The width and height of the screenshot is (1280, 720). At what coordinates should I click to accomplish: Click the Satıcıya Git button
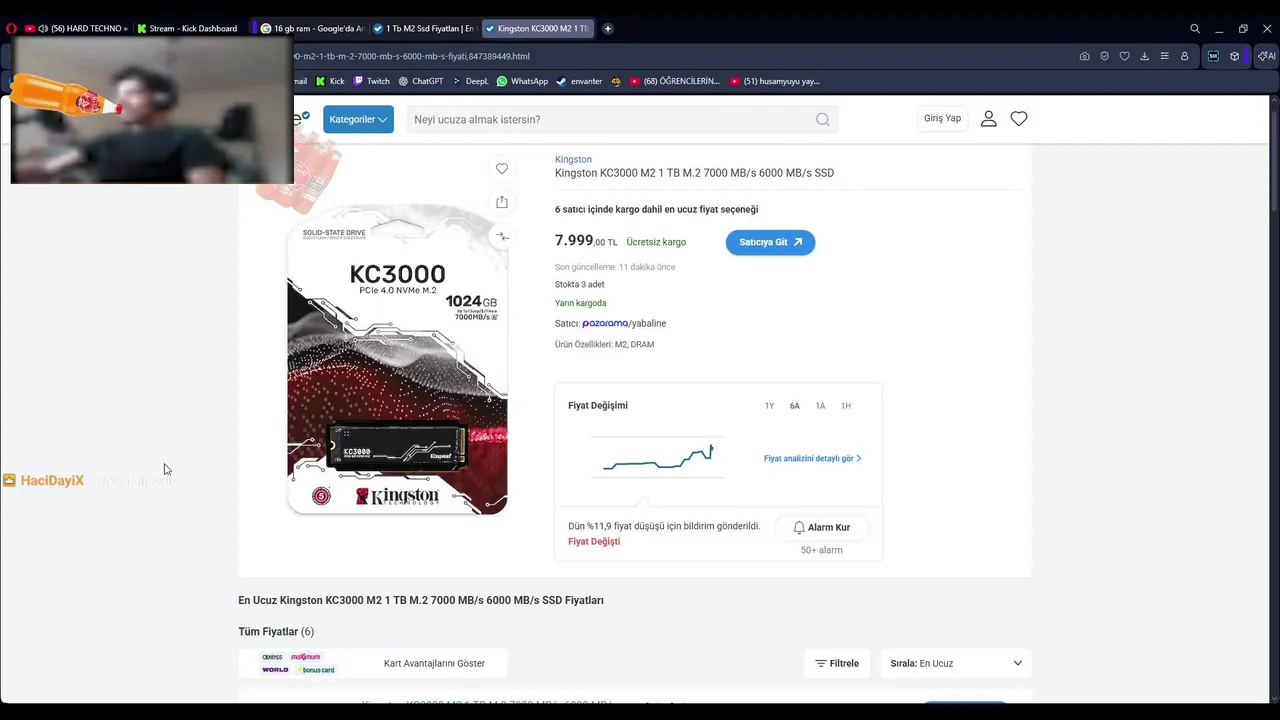(x=770, y=242)
